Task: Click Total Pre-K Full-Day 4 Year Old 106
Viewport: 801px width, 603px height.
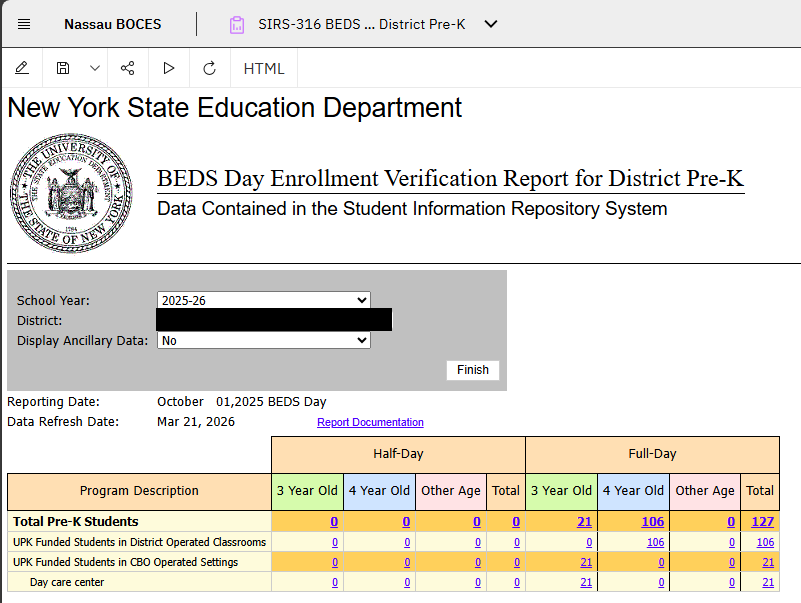Action: coord(653,522)
